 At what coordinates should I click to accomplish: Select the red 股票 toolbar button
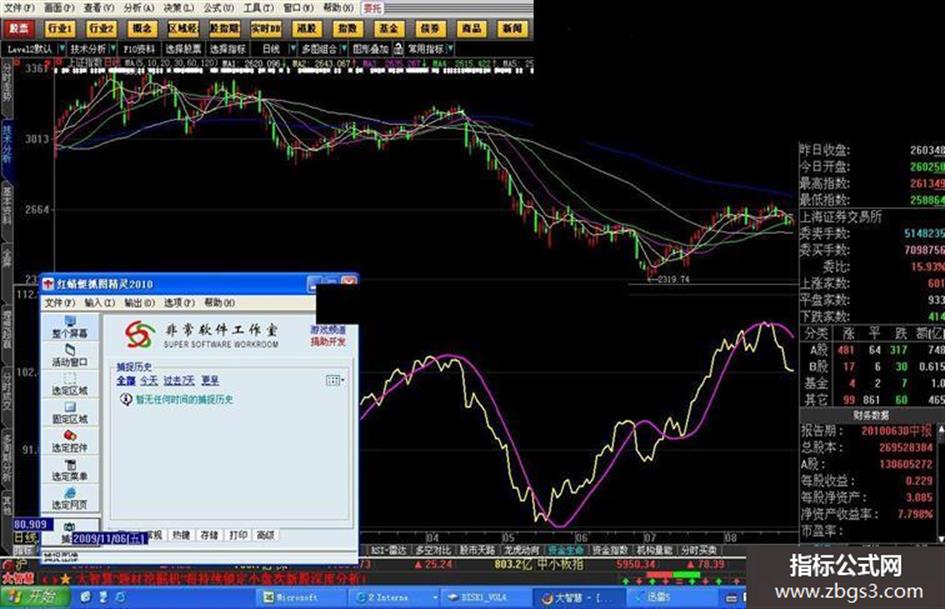[19, 28]
